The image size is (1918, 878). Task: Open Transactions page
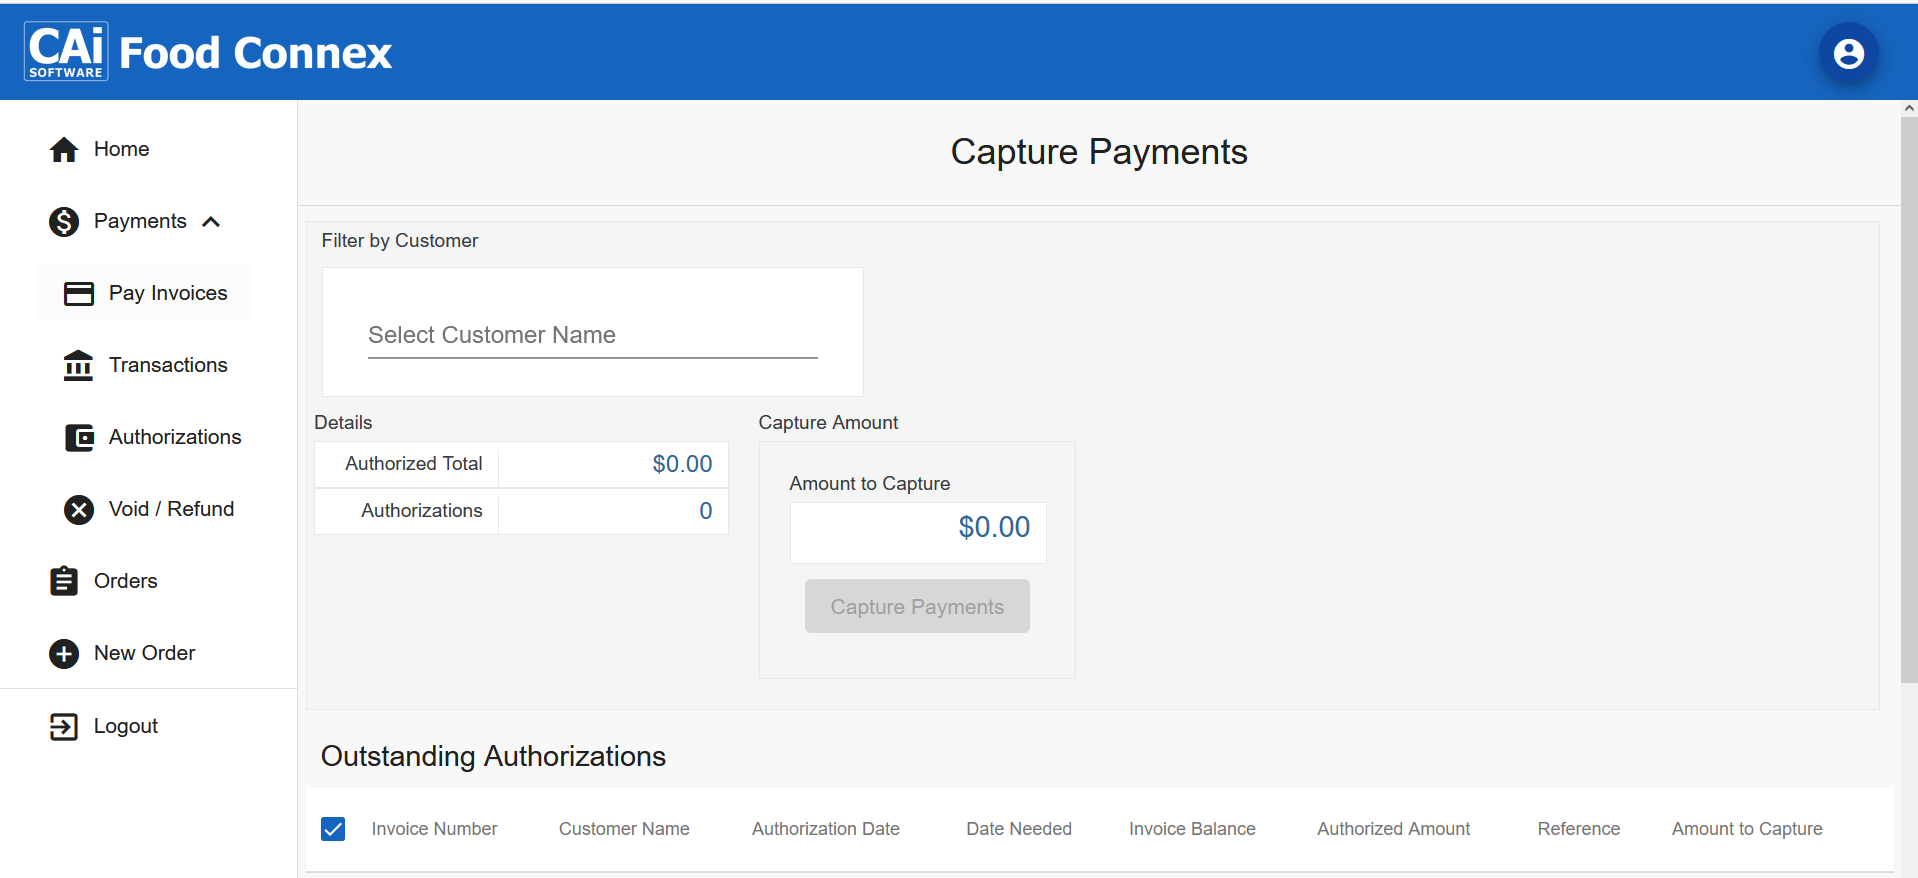[168, 365]
